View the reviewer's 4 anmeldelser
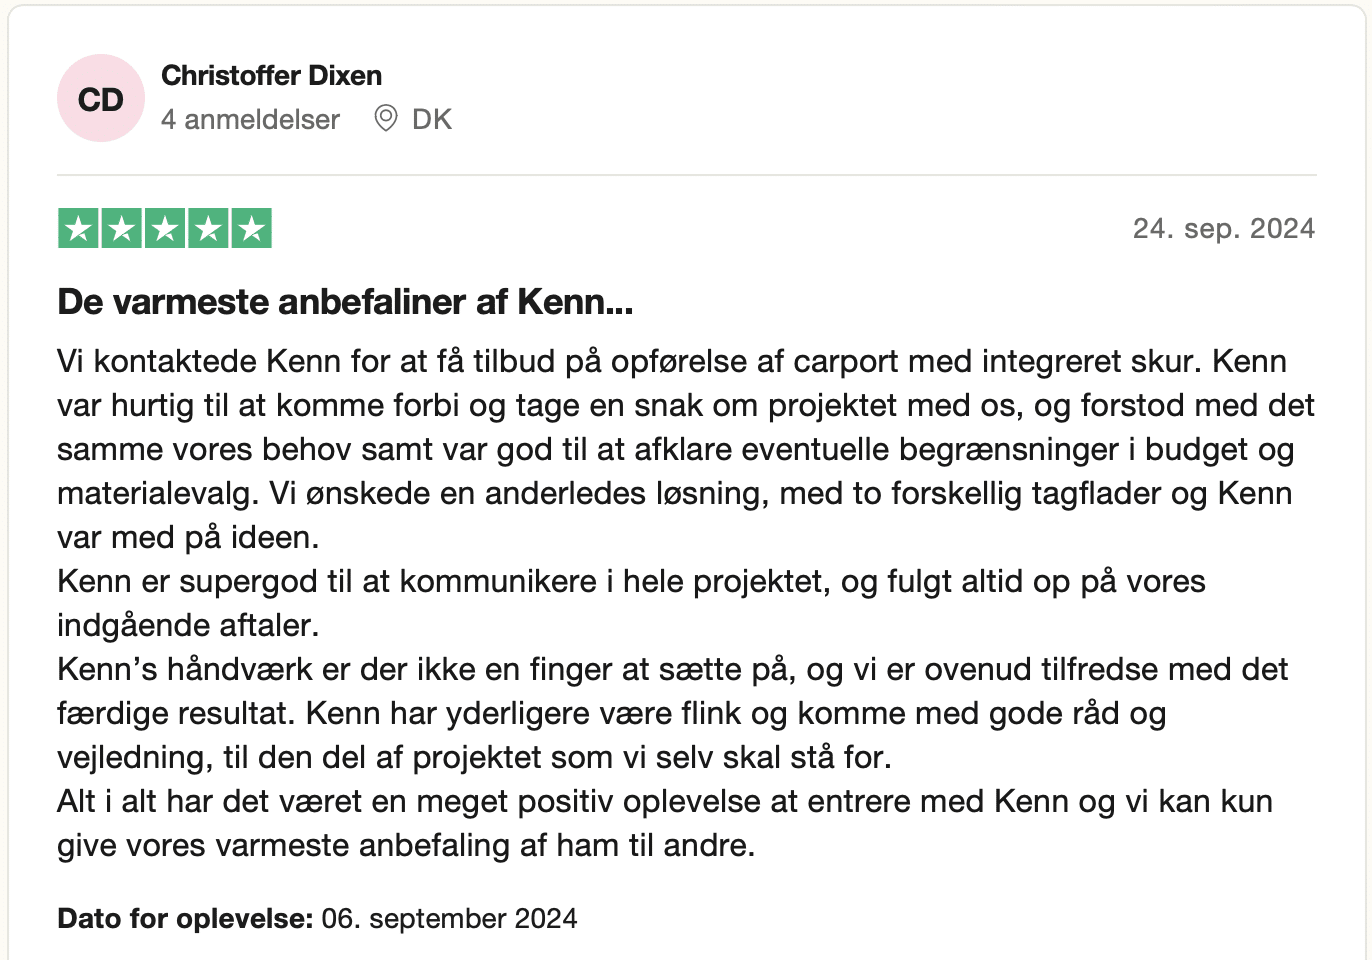The image size is (1372, 960). (x=250, y=120)
